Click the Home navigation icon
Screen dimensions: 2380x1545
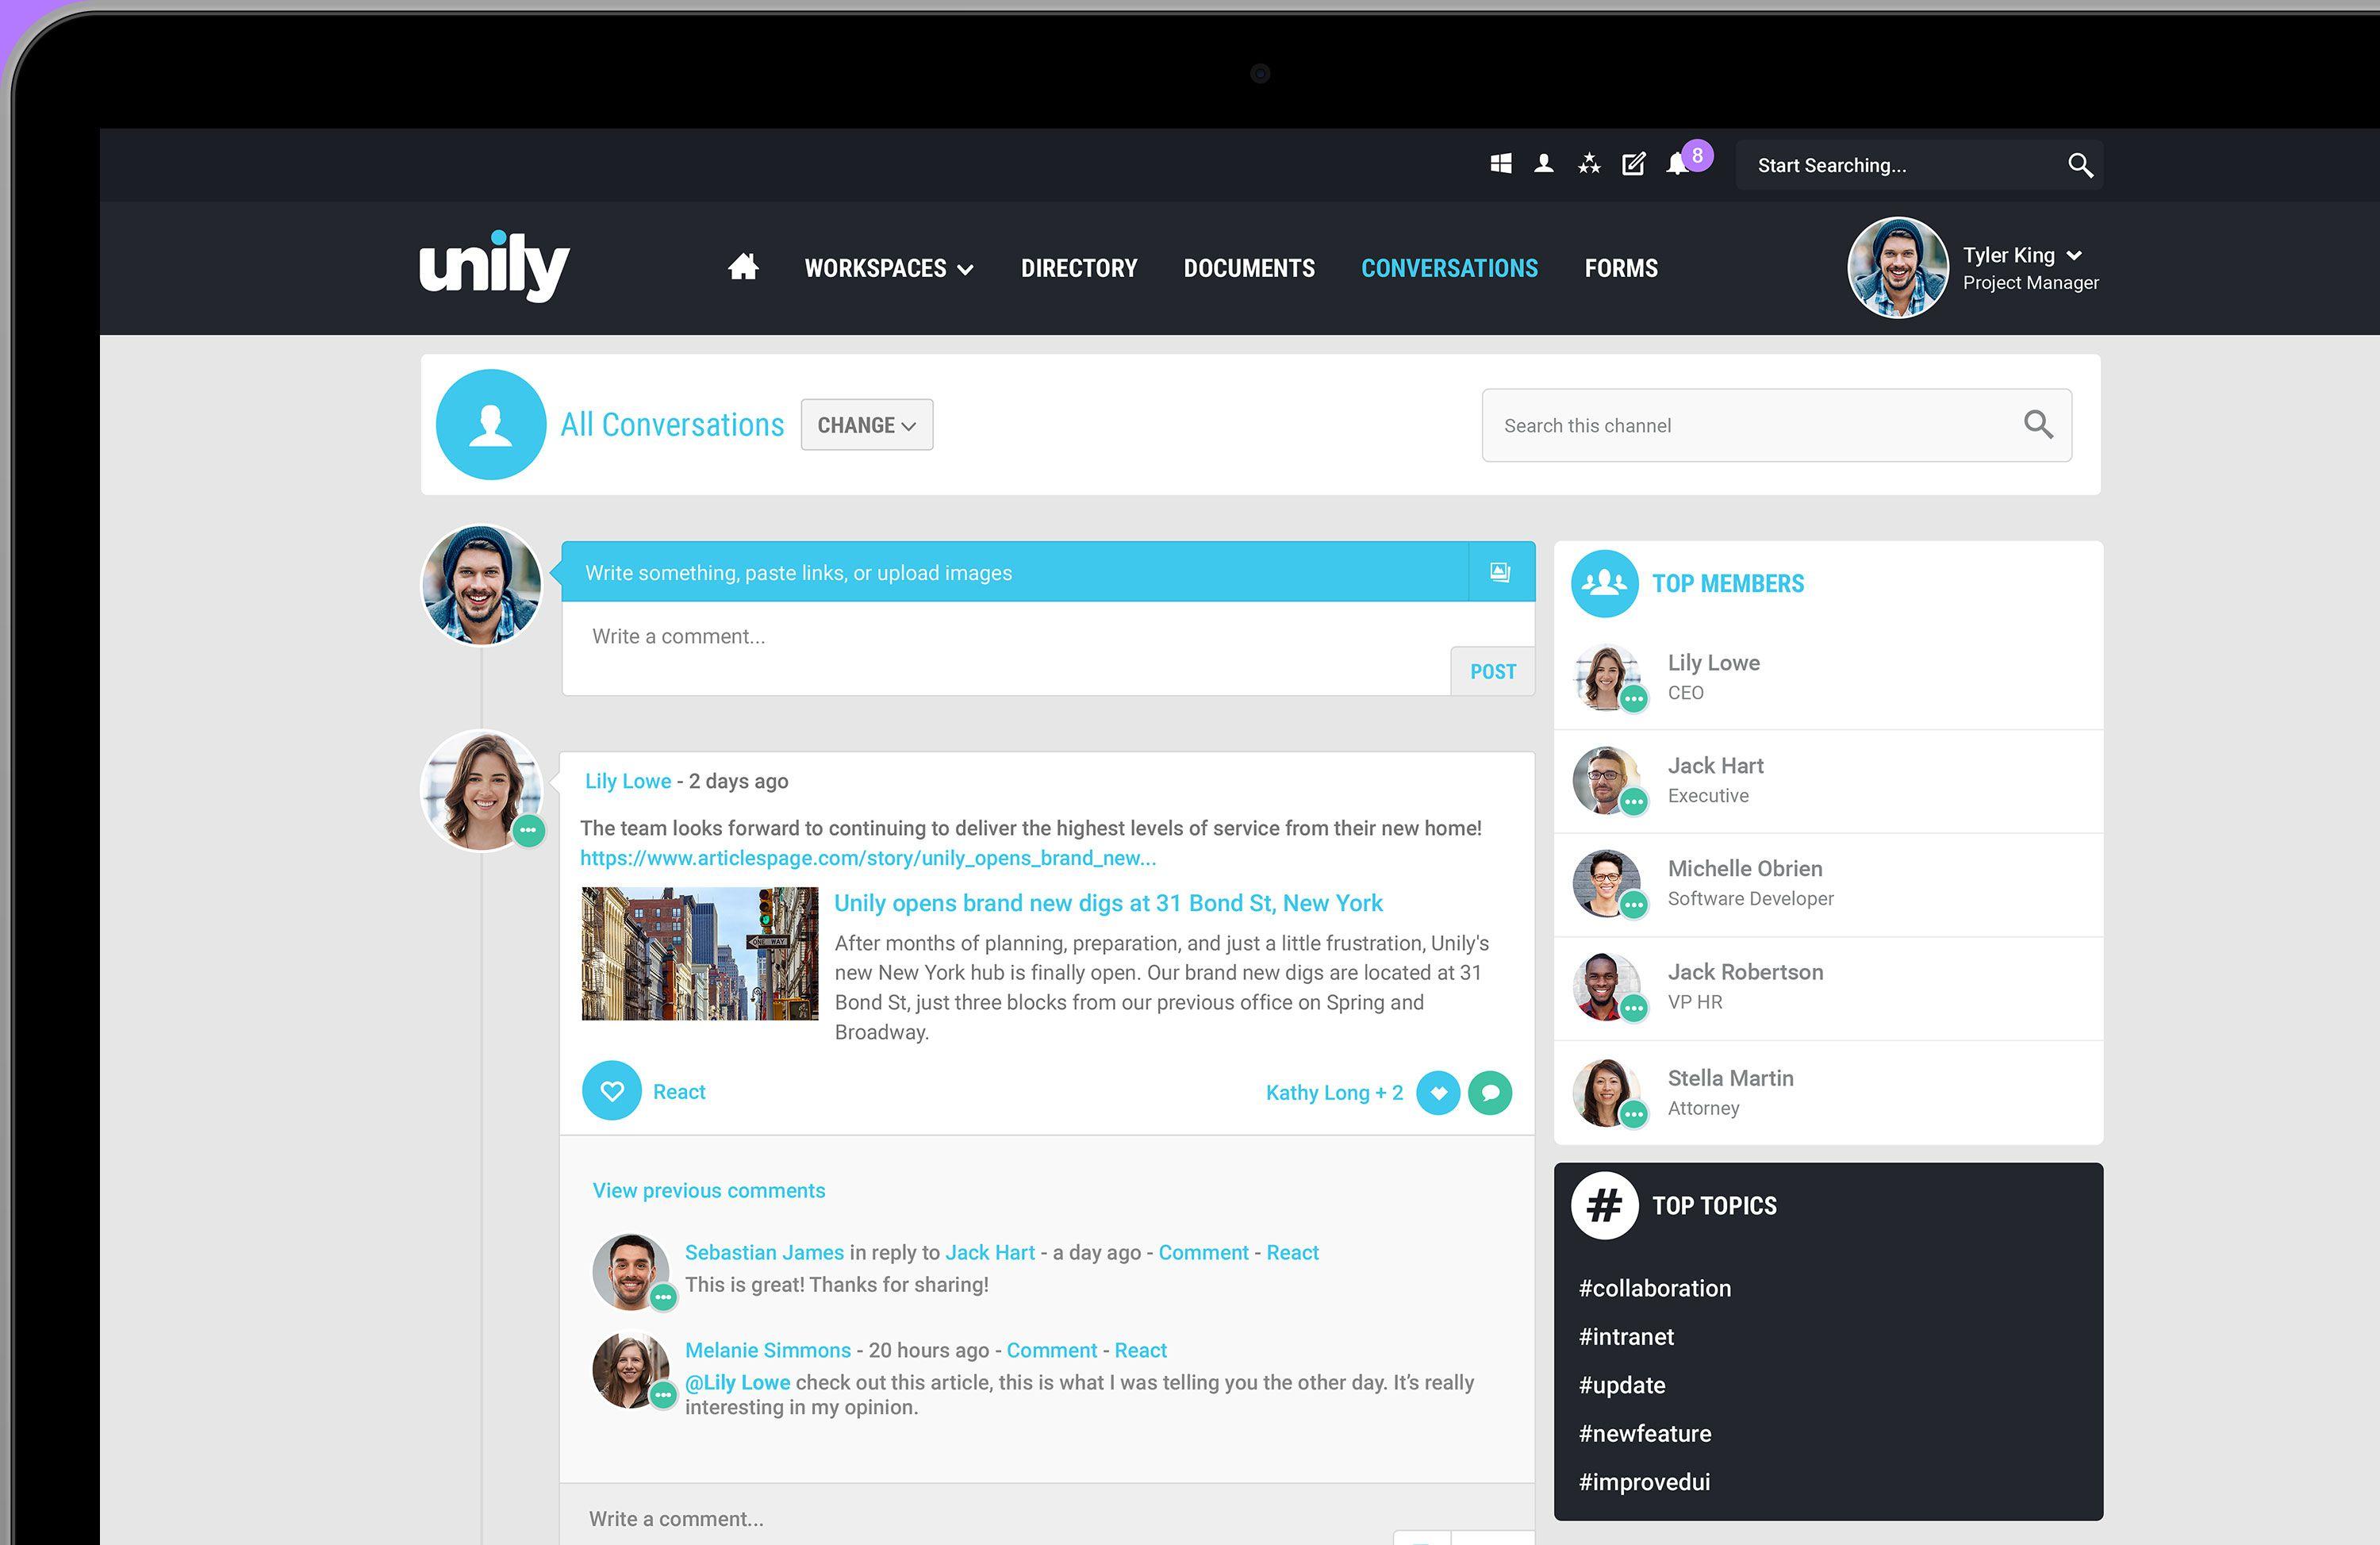741,266
